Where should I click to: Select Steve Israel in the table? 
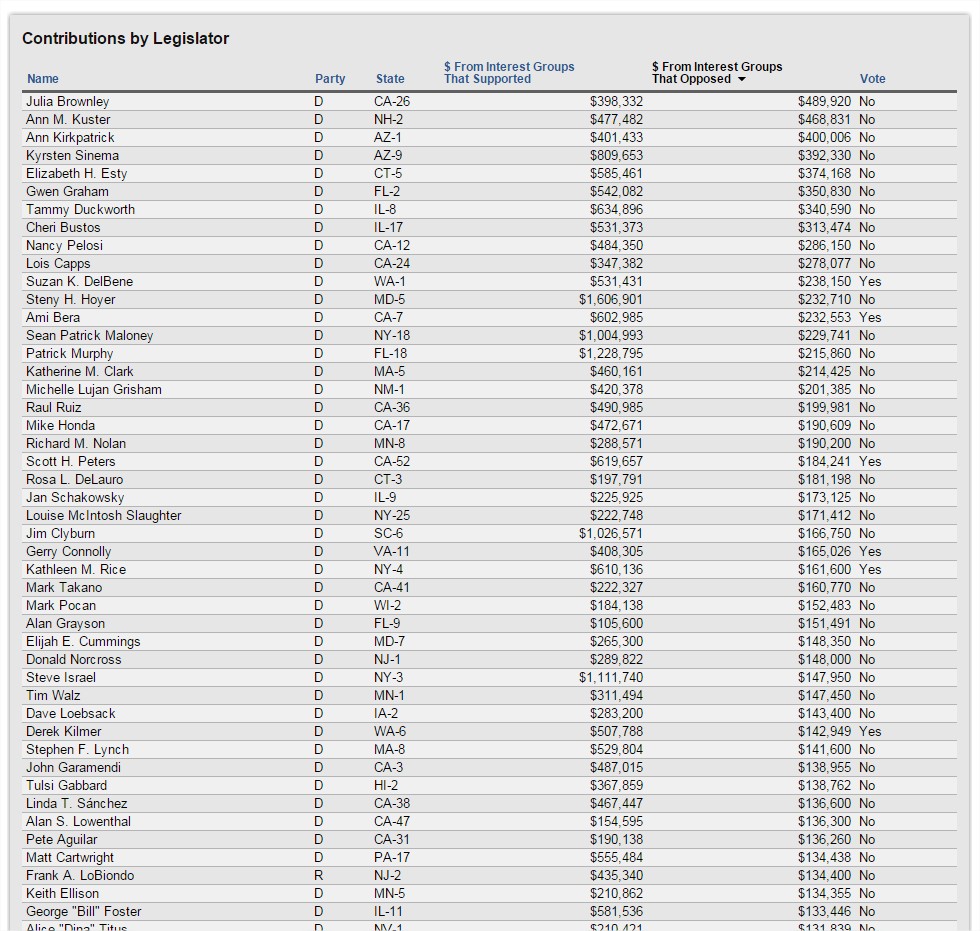coord(61,678)
